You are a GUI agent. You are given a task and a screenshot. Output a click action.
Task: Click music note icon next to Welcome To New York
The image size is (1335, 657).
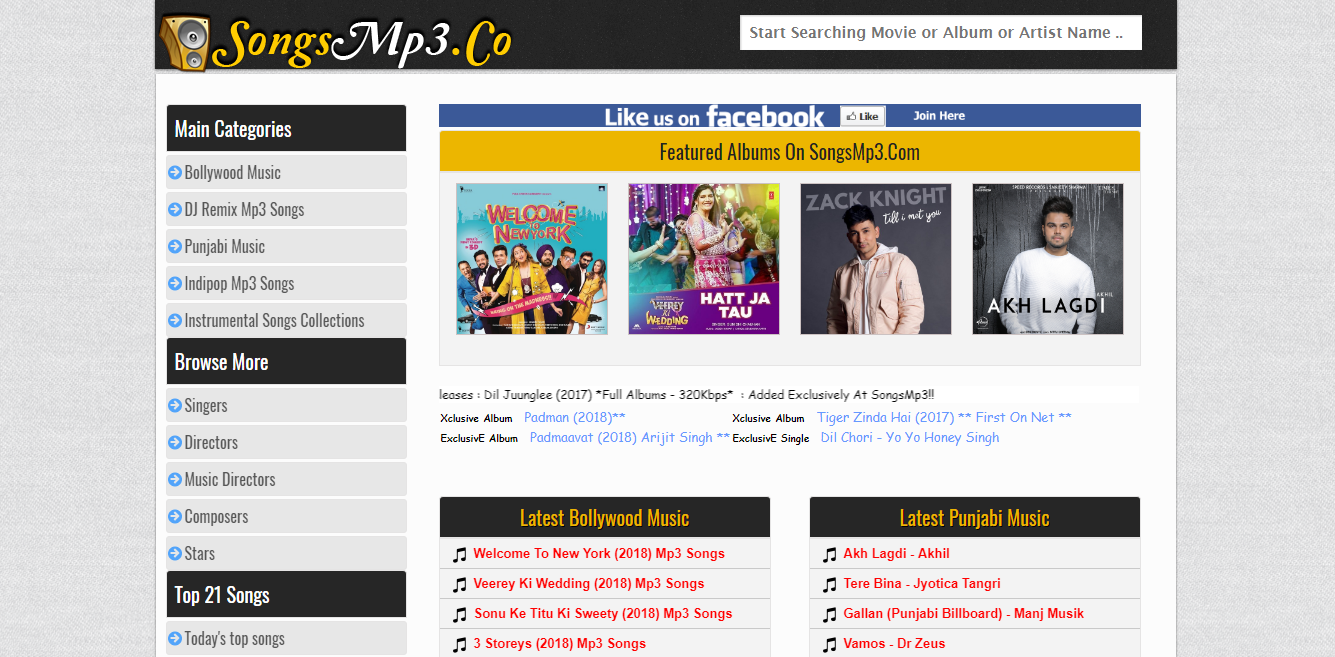[460, 554]
